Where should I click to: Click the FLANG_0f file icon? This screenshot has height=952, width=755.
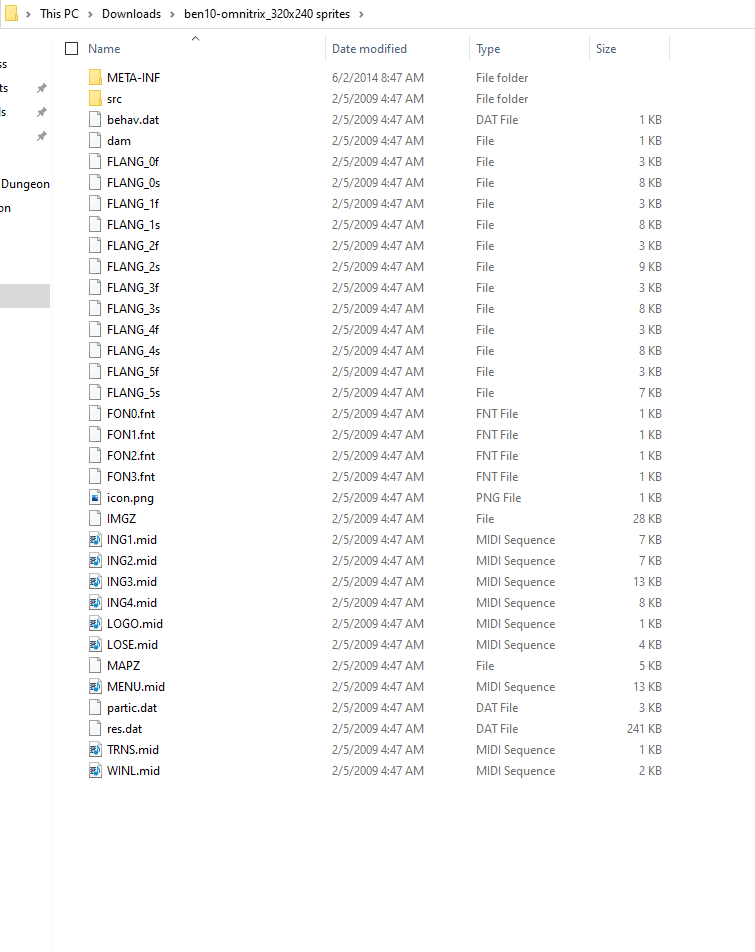pyautogui.click(x=95, y=162)
